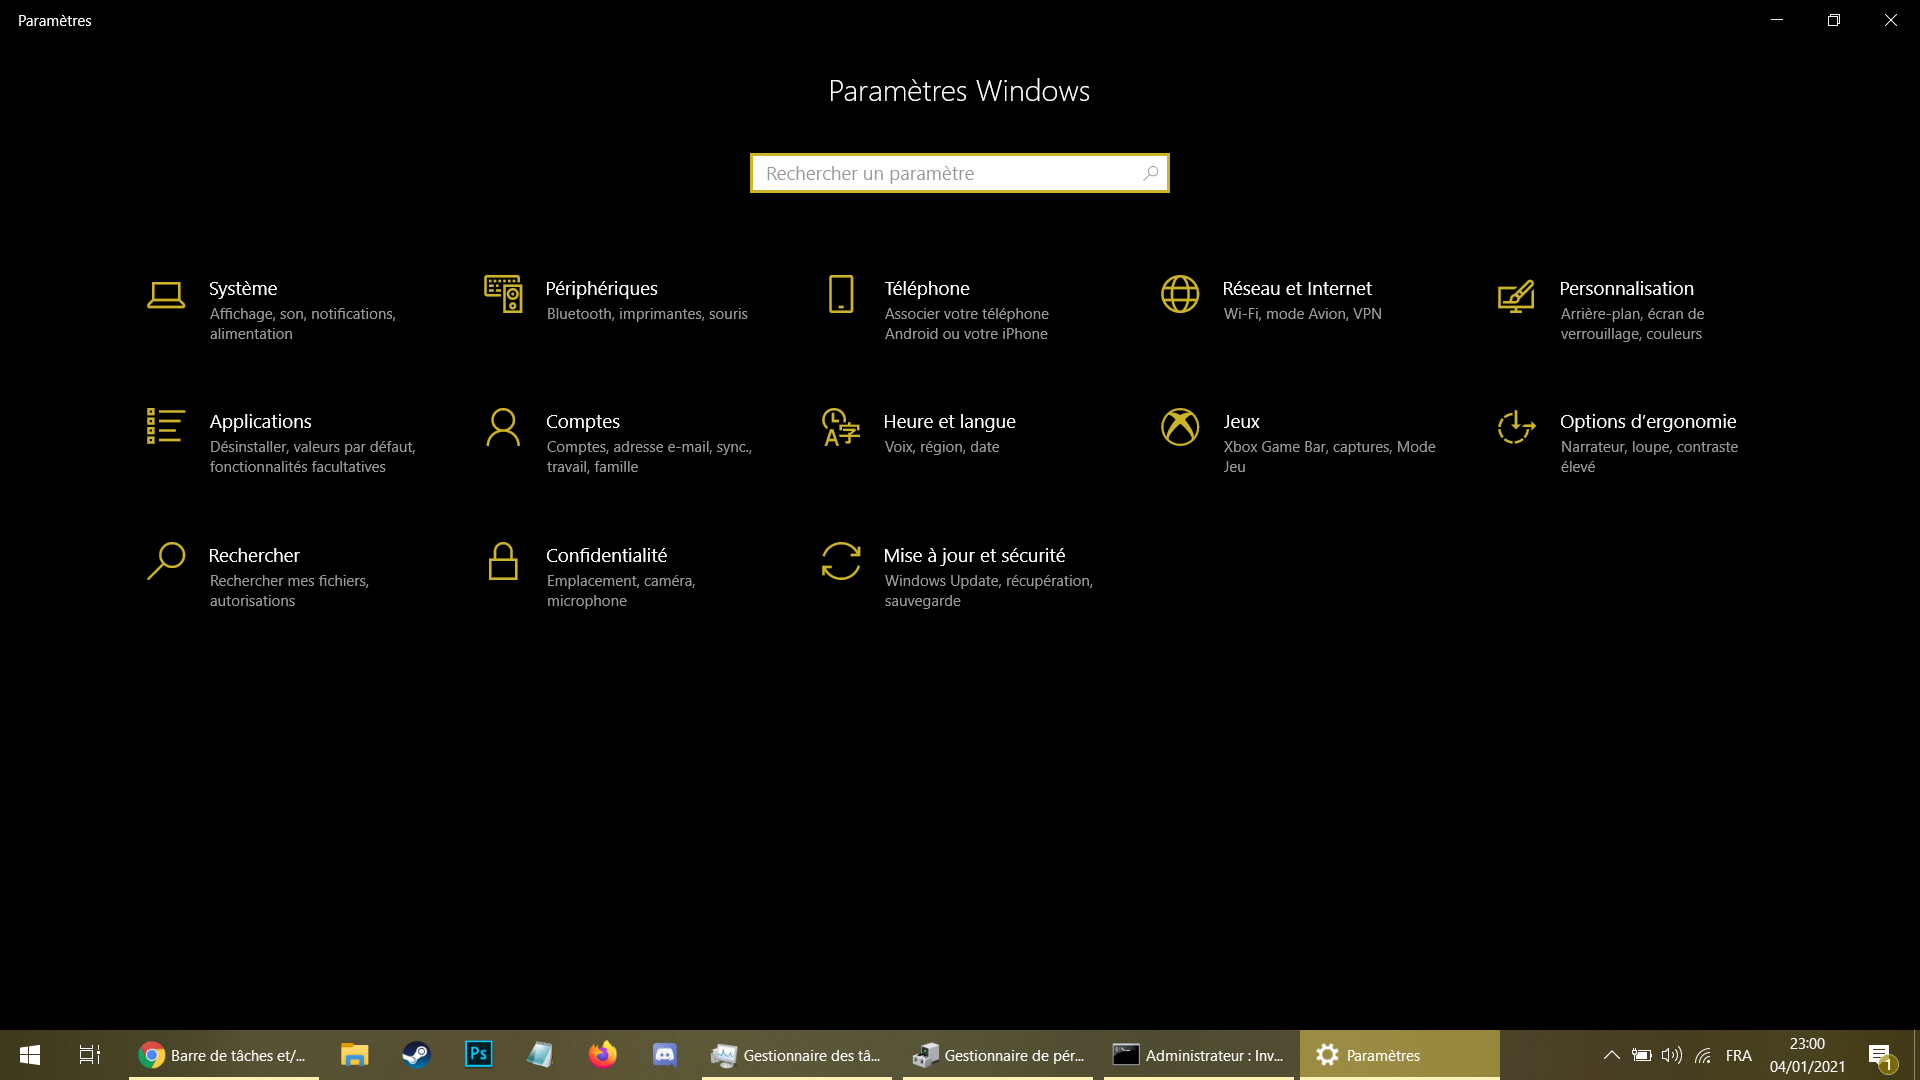This screenshot has height=1080, width=1920.
Task: Click the search magnifier button in field
Action: [x=1151, y=173]
